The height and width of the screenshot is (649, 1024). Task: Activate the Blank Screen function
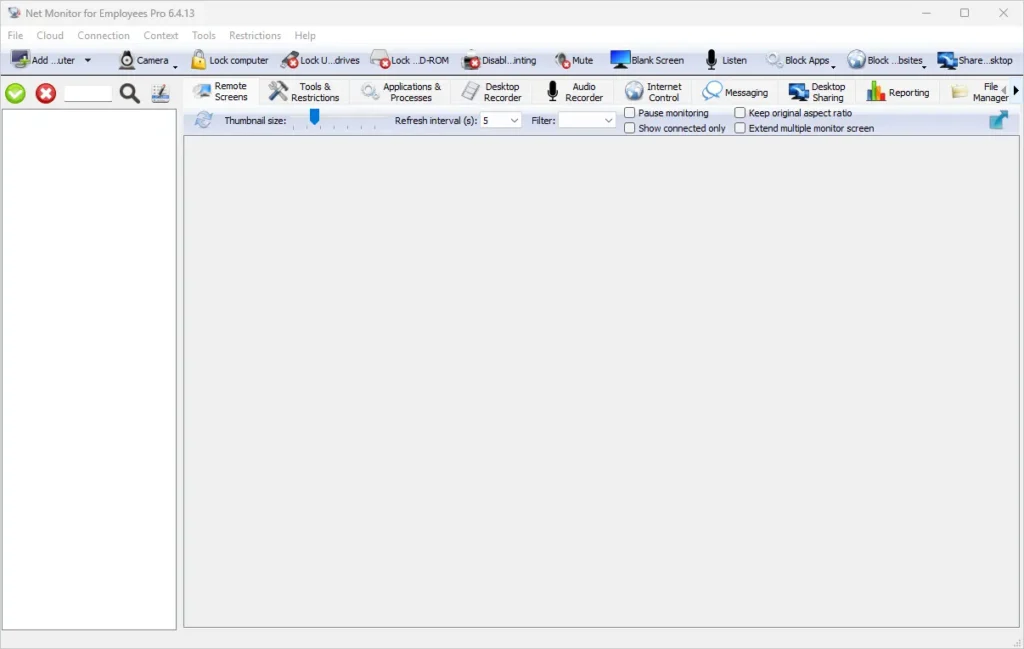[649, 59]
